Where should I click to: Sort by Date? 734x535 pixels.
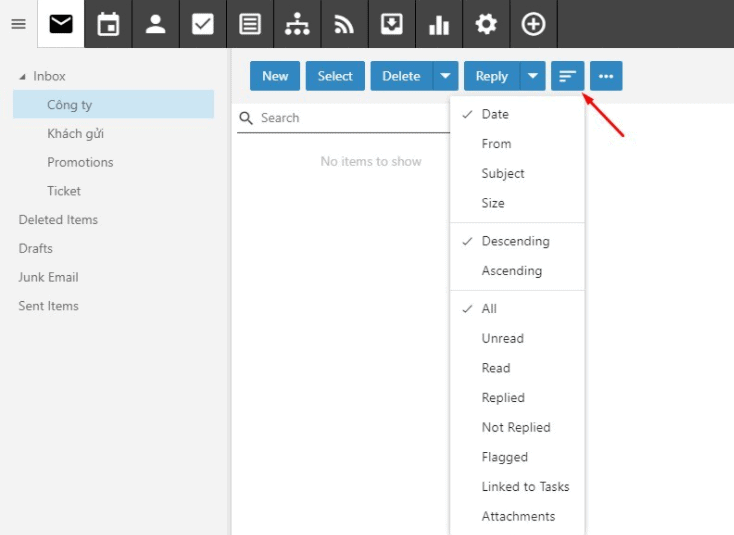click(517, 114)
